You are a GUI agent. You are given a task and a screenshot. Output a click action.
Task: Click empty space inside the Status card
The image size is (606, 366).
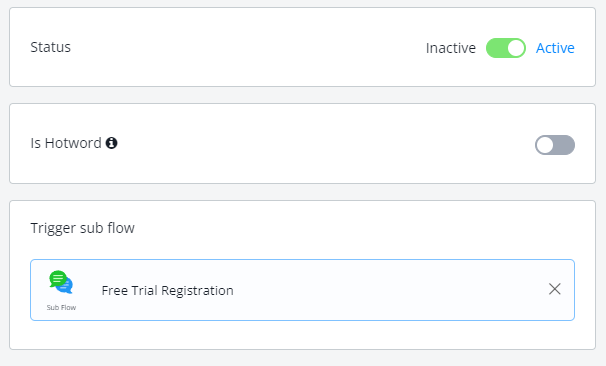(x=247, y=47)
